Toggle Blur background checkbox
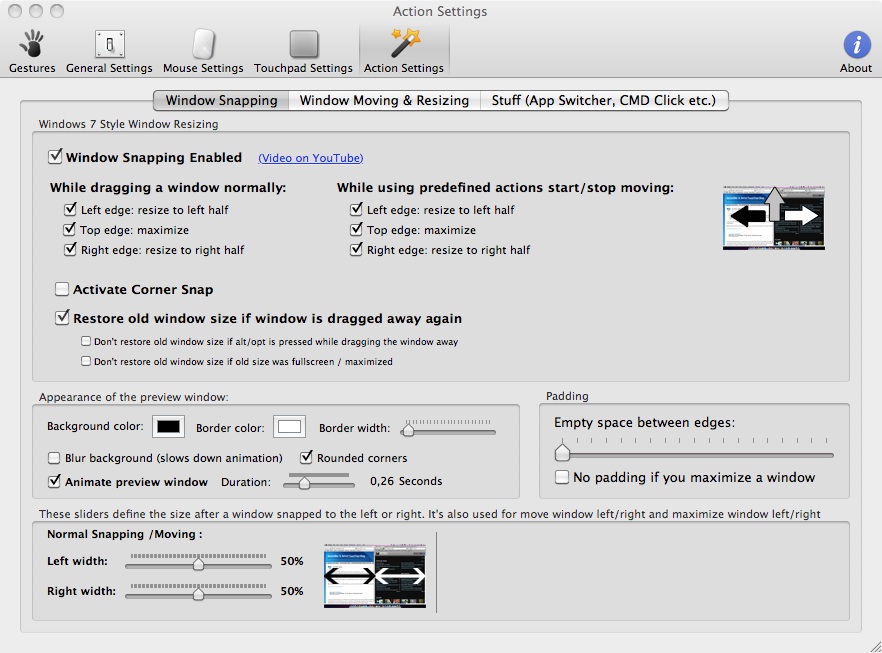 pyautogui.click(x=55, y=458)
